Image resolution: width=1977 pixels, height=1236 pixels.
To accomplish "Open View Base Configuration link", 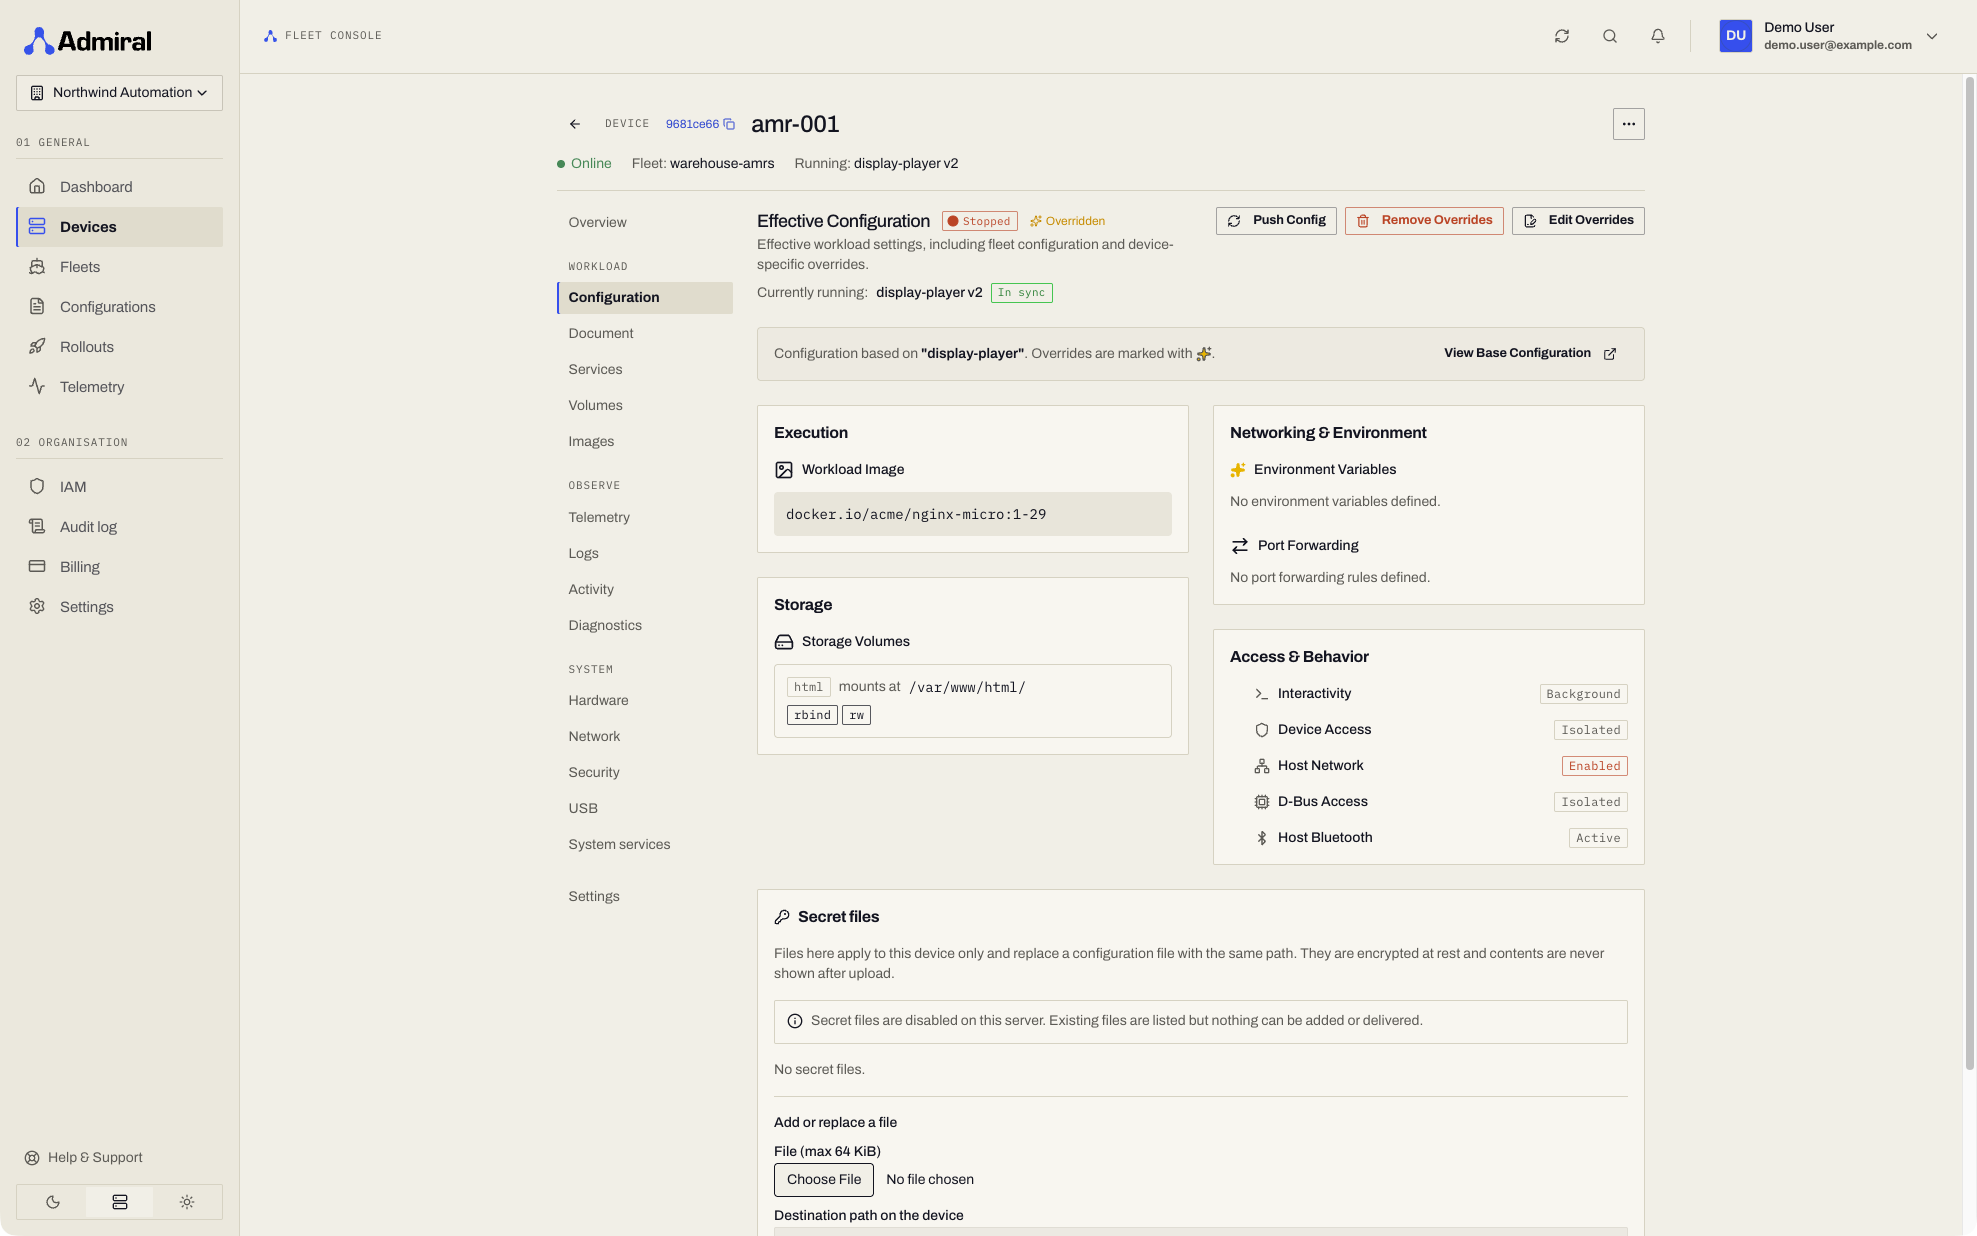I will click(1529, 354).
